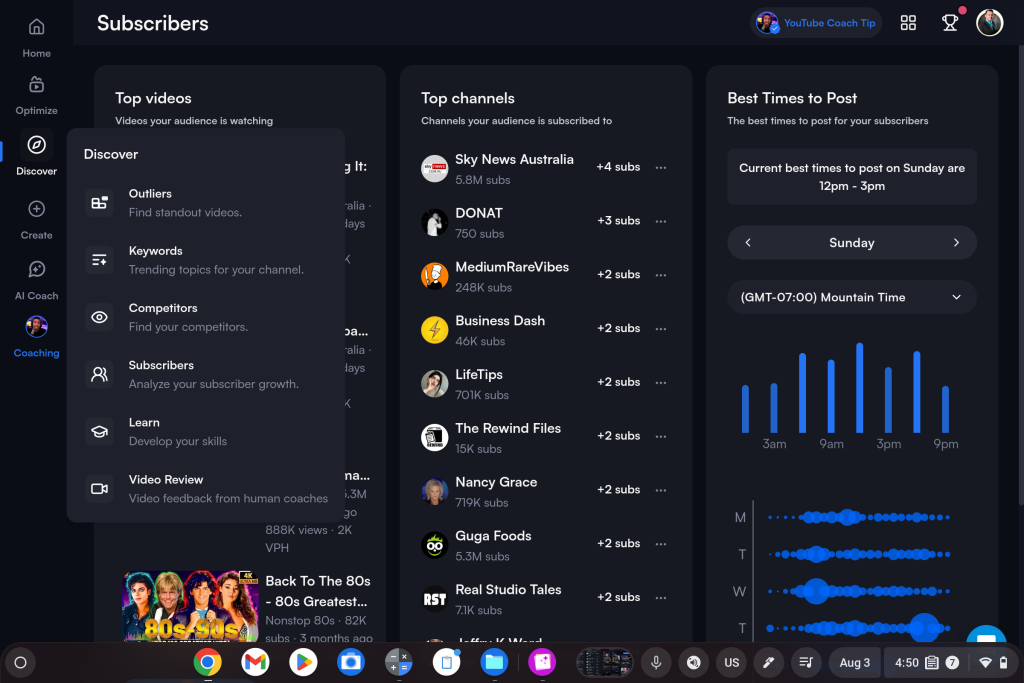Open the trophy achievements icon
This screenshot has width=1024, height=683.
950,23
